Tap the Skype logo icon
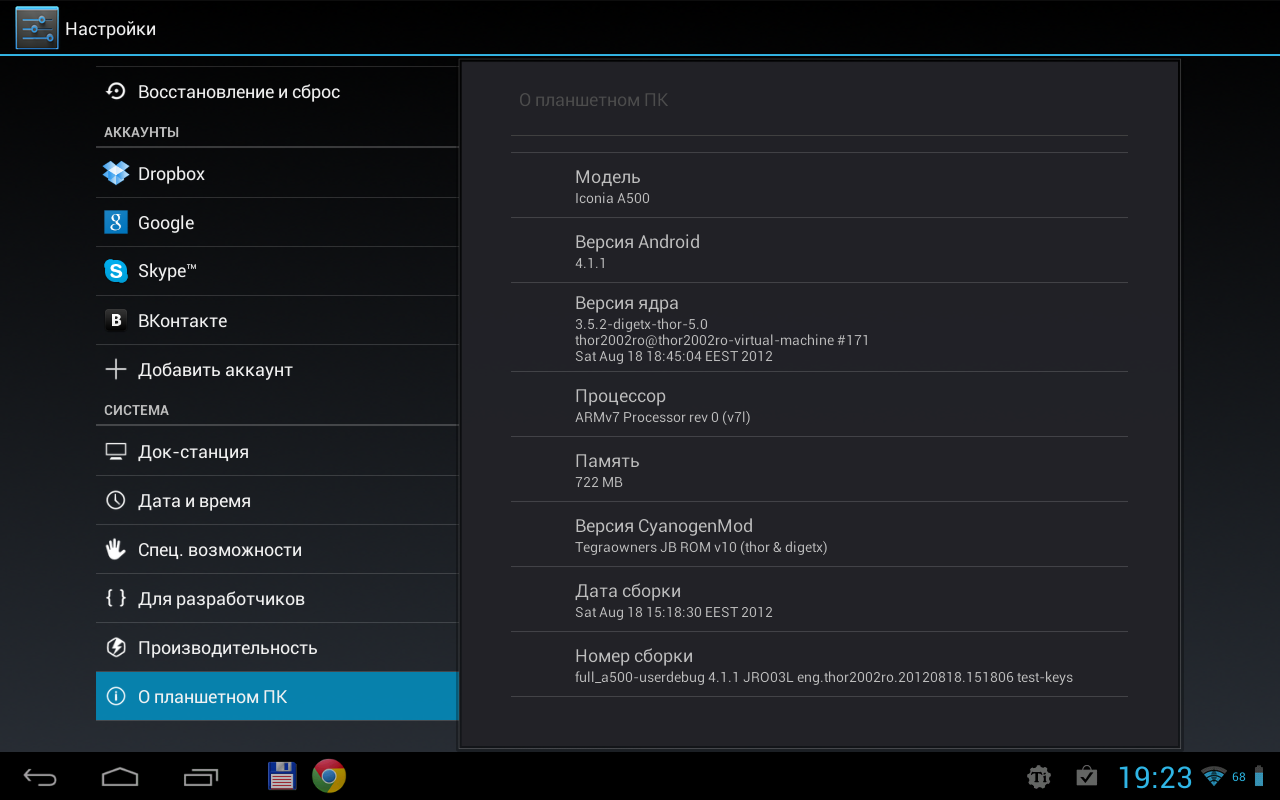 (x=116, y=271)
